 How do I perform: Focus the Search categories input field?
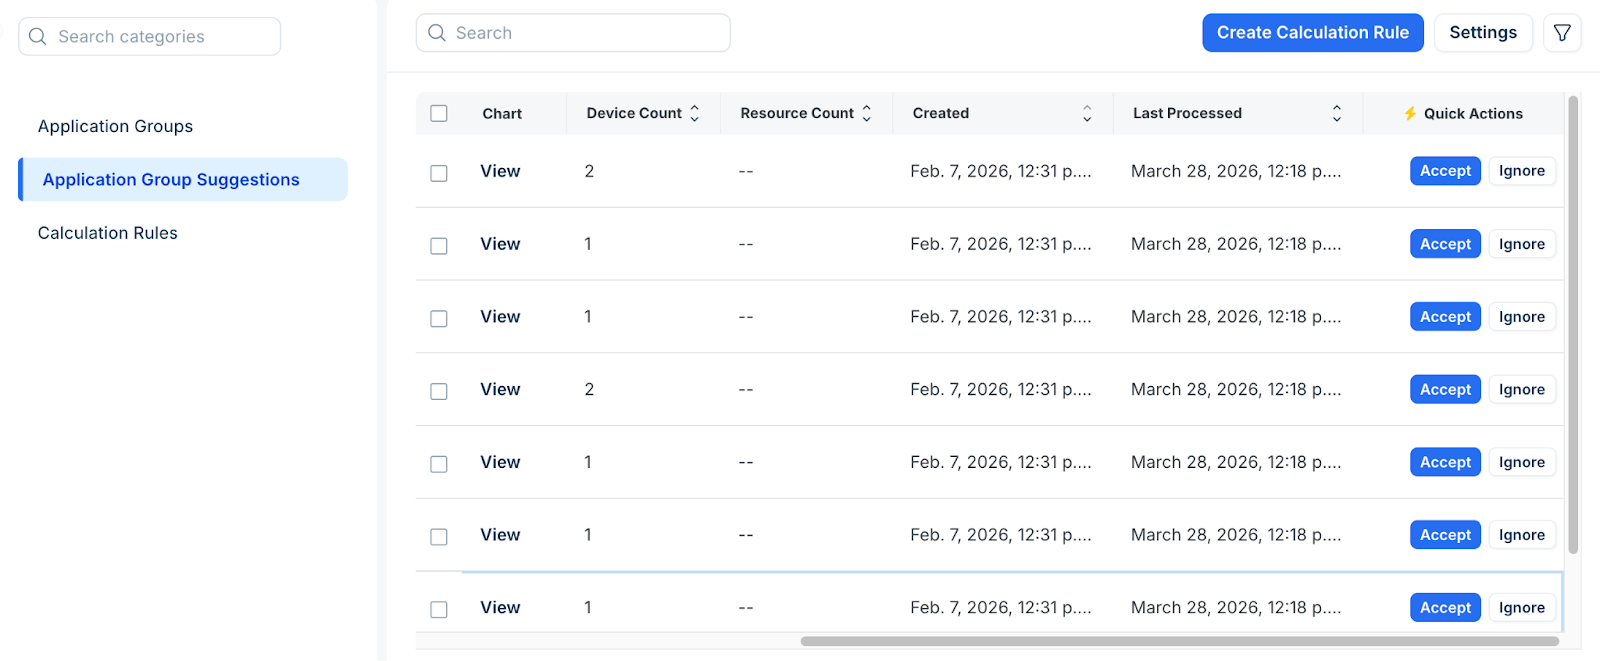(x=160, y=37)
